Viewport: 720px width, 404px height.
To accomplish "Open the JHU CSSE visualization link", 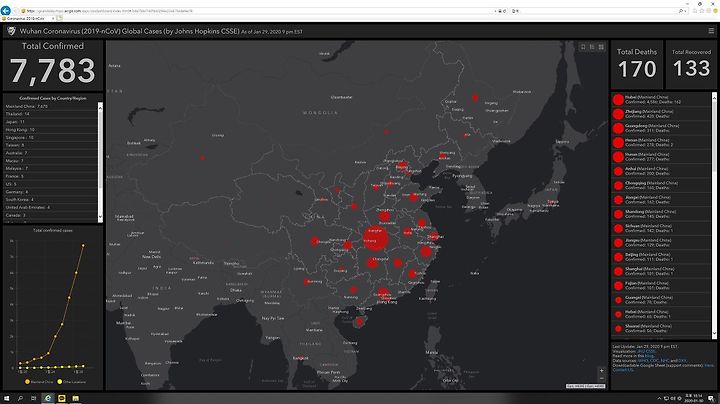I will (x=647, y=351).
